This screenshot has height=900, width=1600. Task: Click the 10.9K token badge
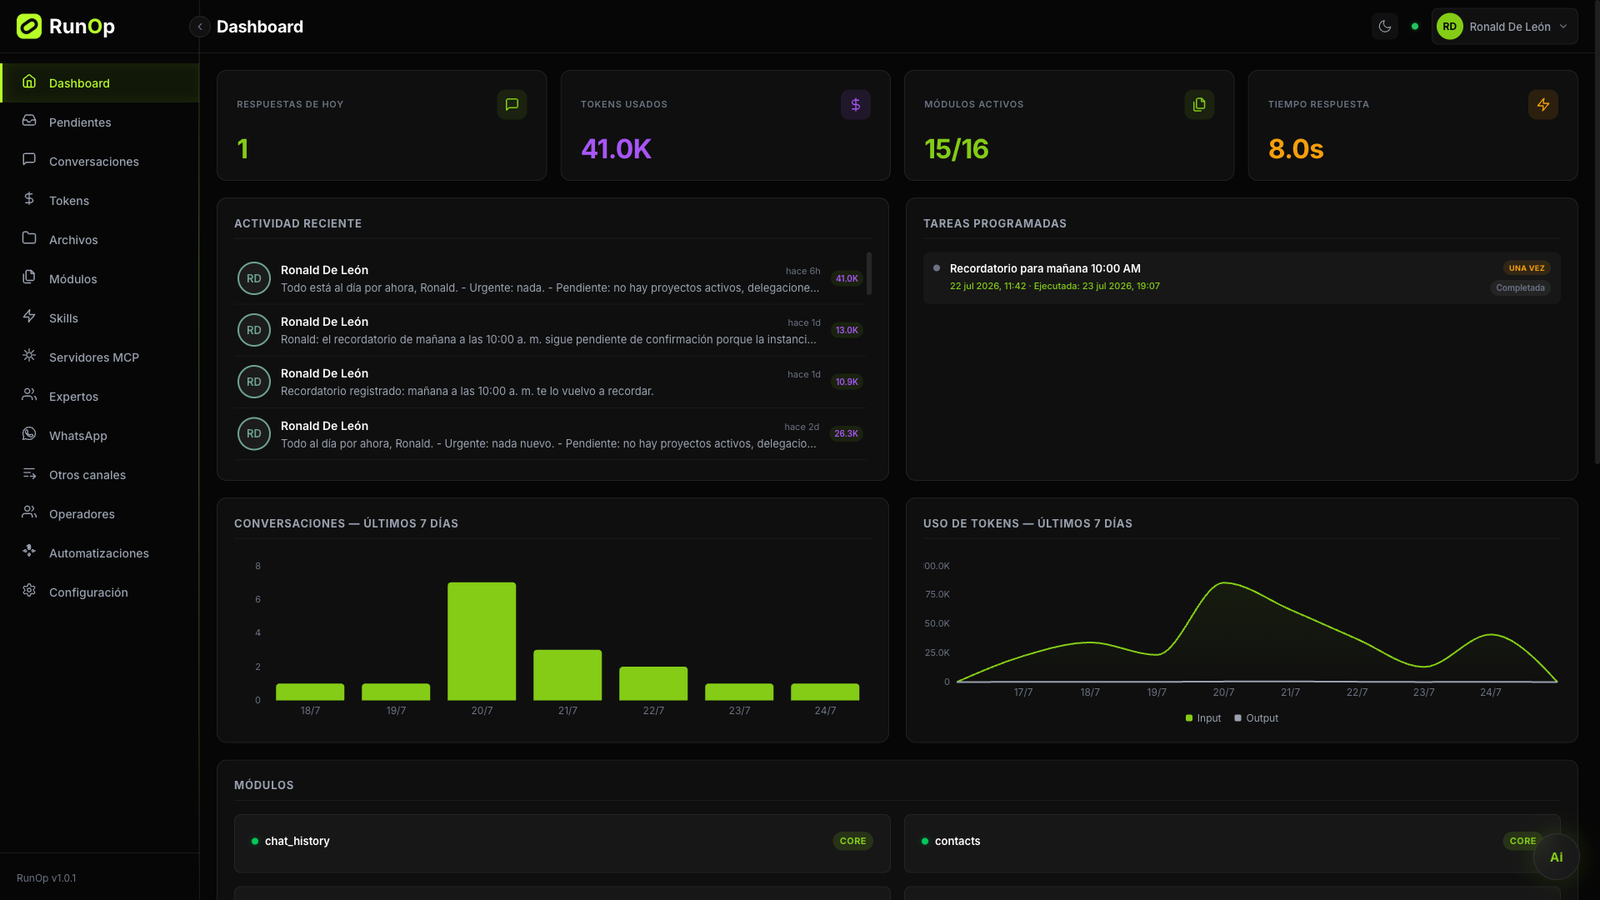coord(847,382)
